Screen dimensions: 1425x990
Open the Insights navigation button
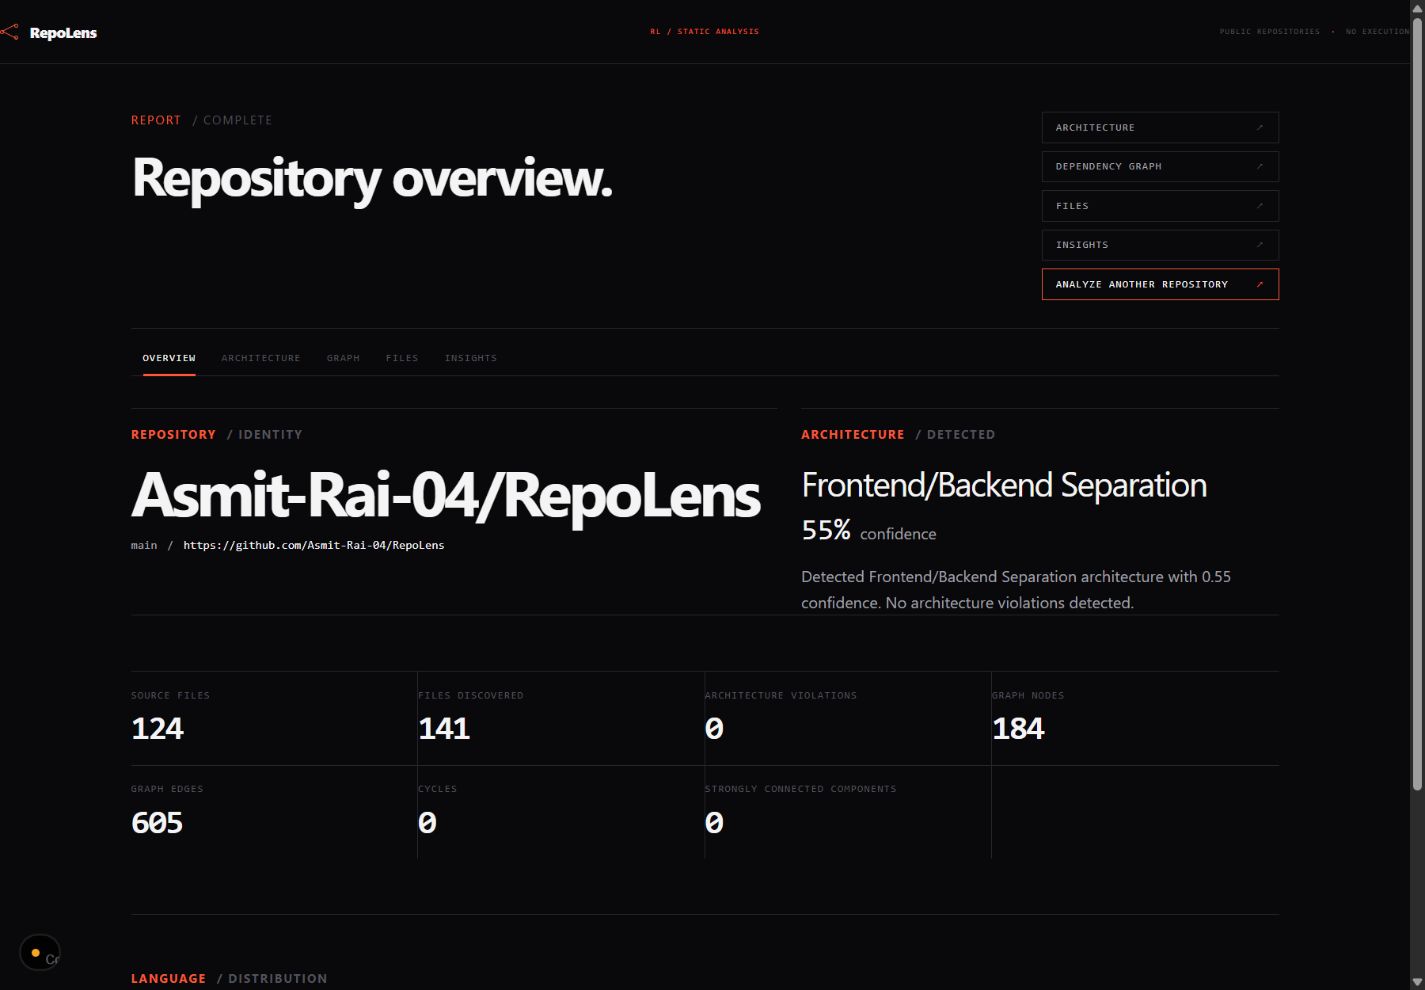(1160, 245)
